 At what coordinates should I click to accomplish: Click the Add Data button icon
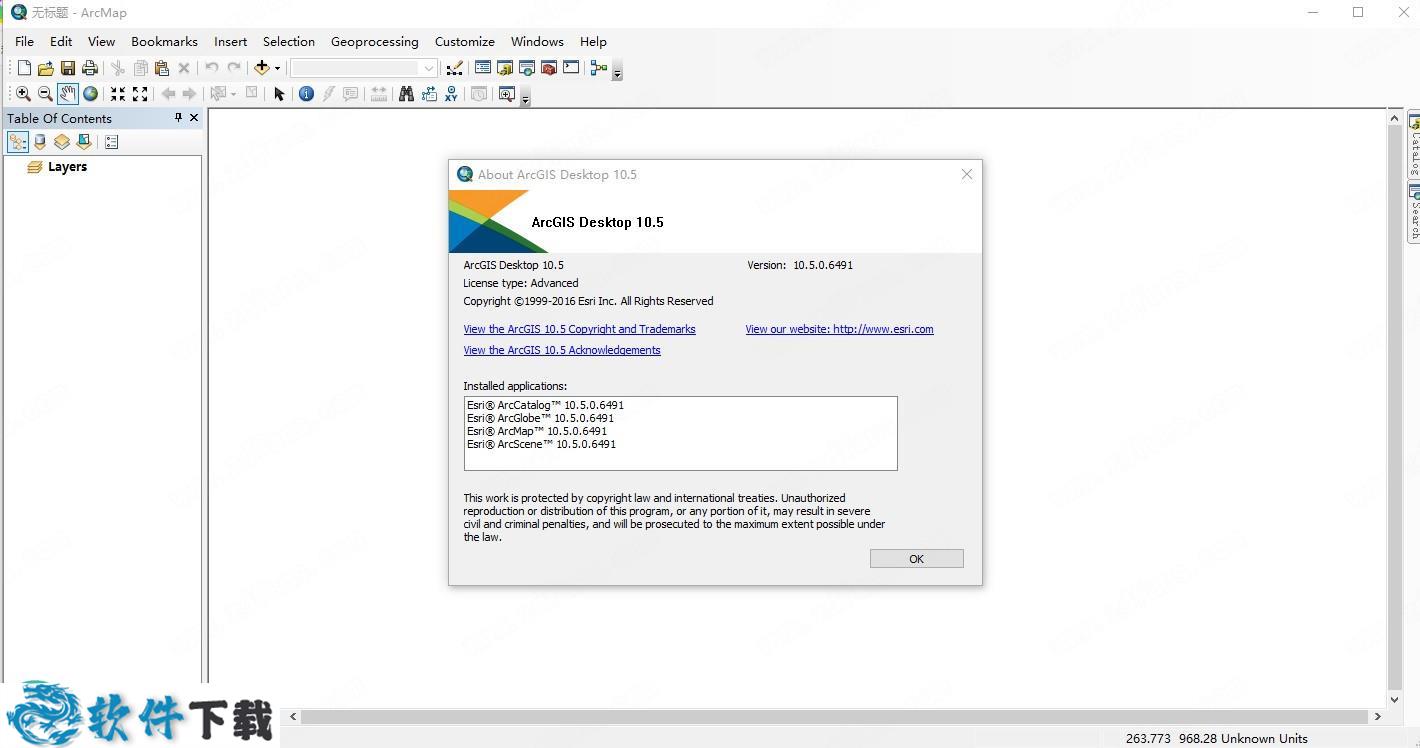pyautogui.click(x=262, y=68)
